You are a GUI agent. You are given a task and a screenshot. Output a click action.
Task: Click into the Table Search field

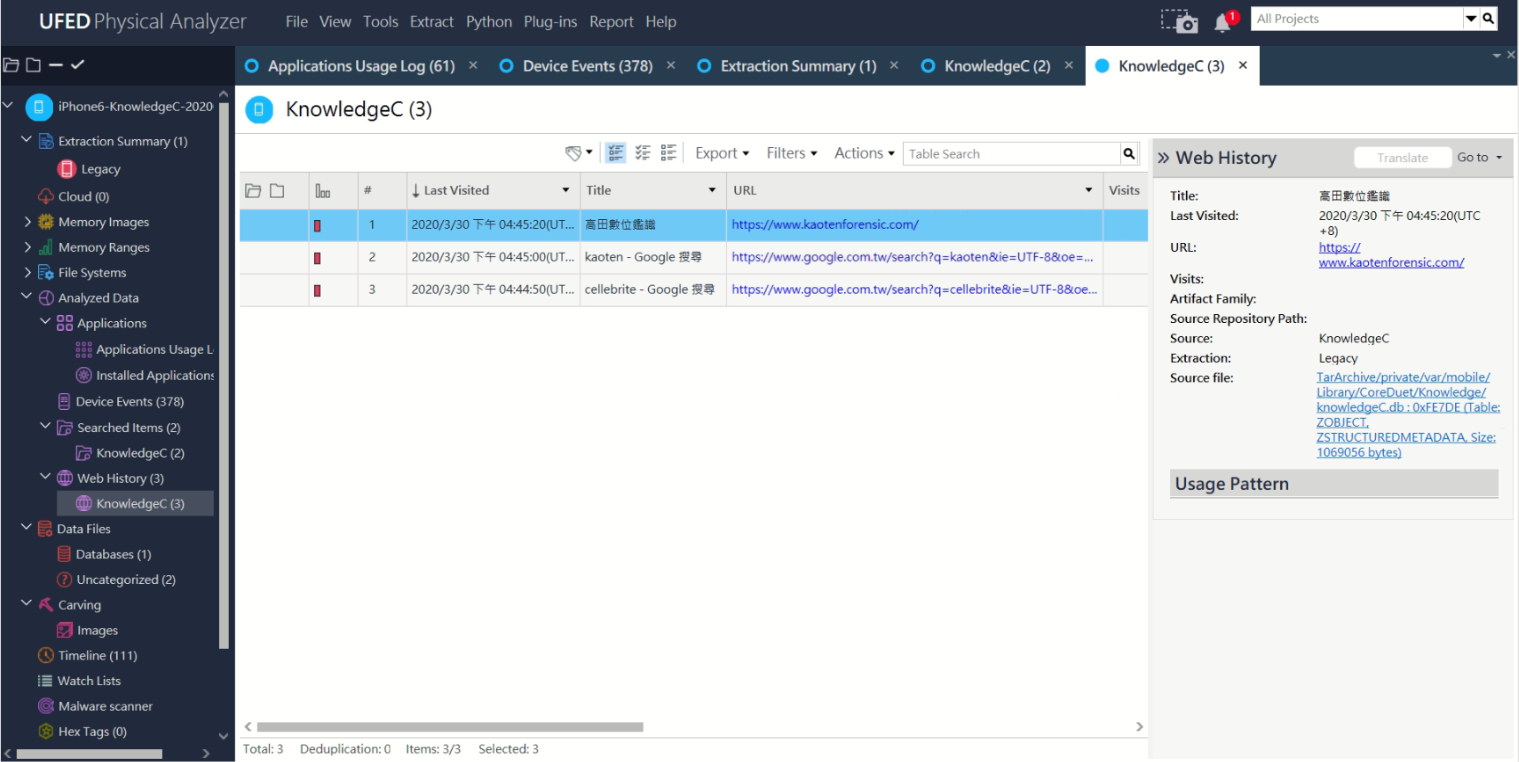[x=1011, y=153]
